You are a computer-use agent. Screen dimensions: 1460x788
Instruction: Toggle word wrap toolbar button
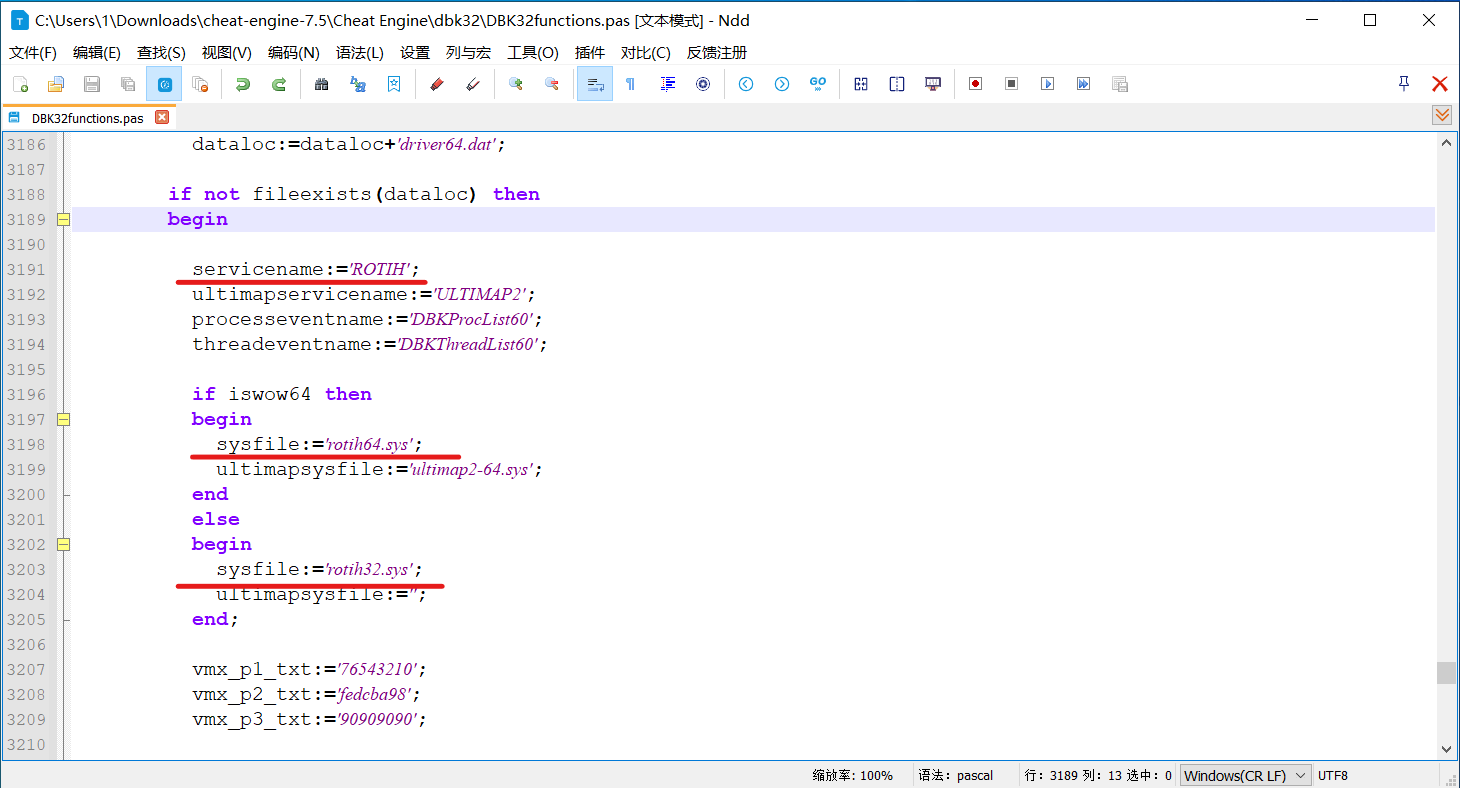click(595, 84)
